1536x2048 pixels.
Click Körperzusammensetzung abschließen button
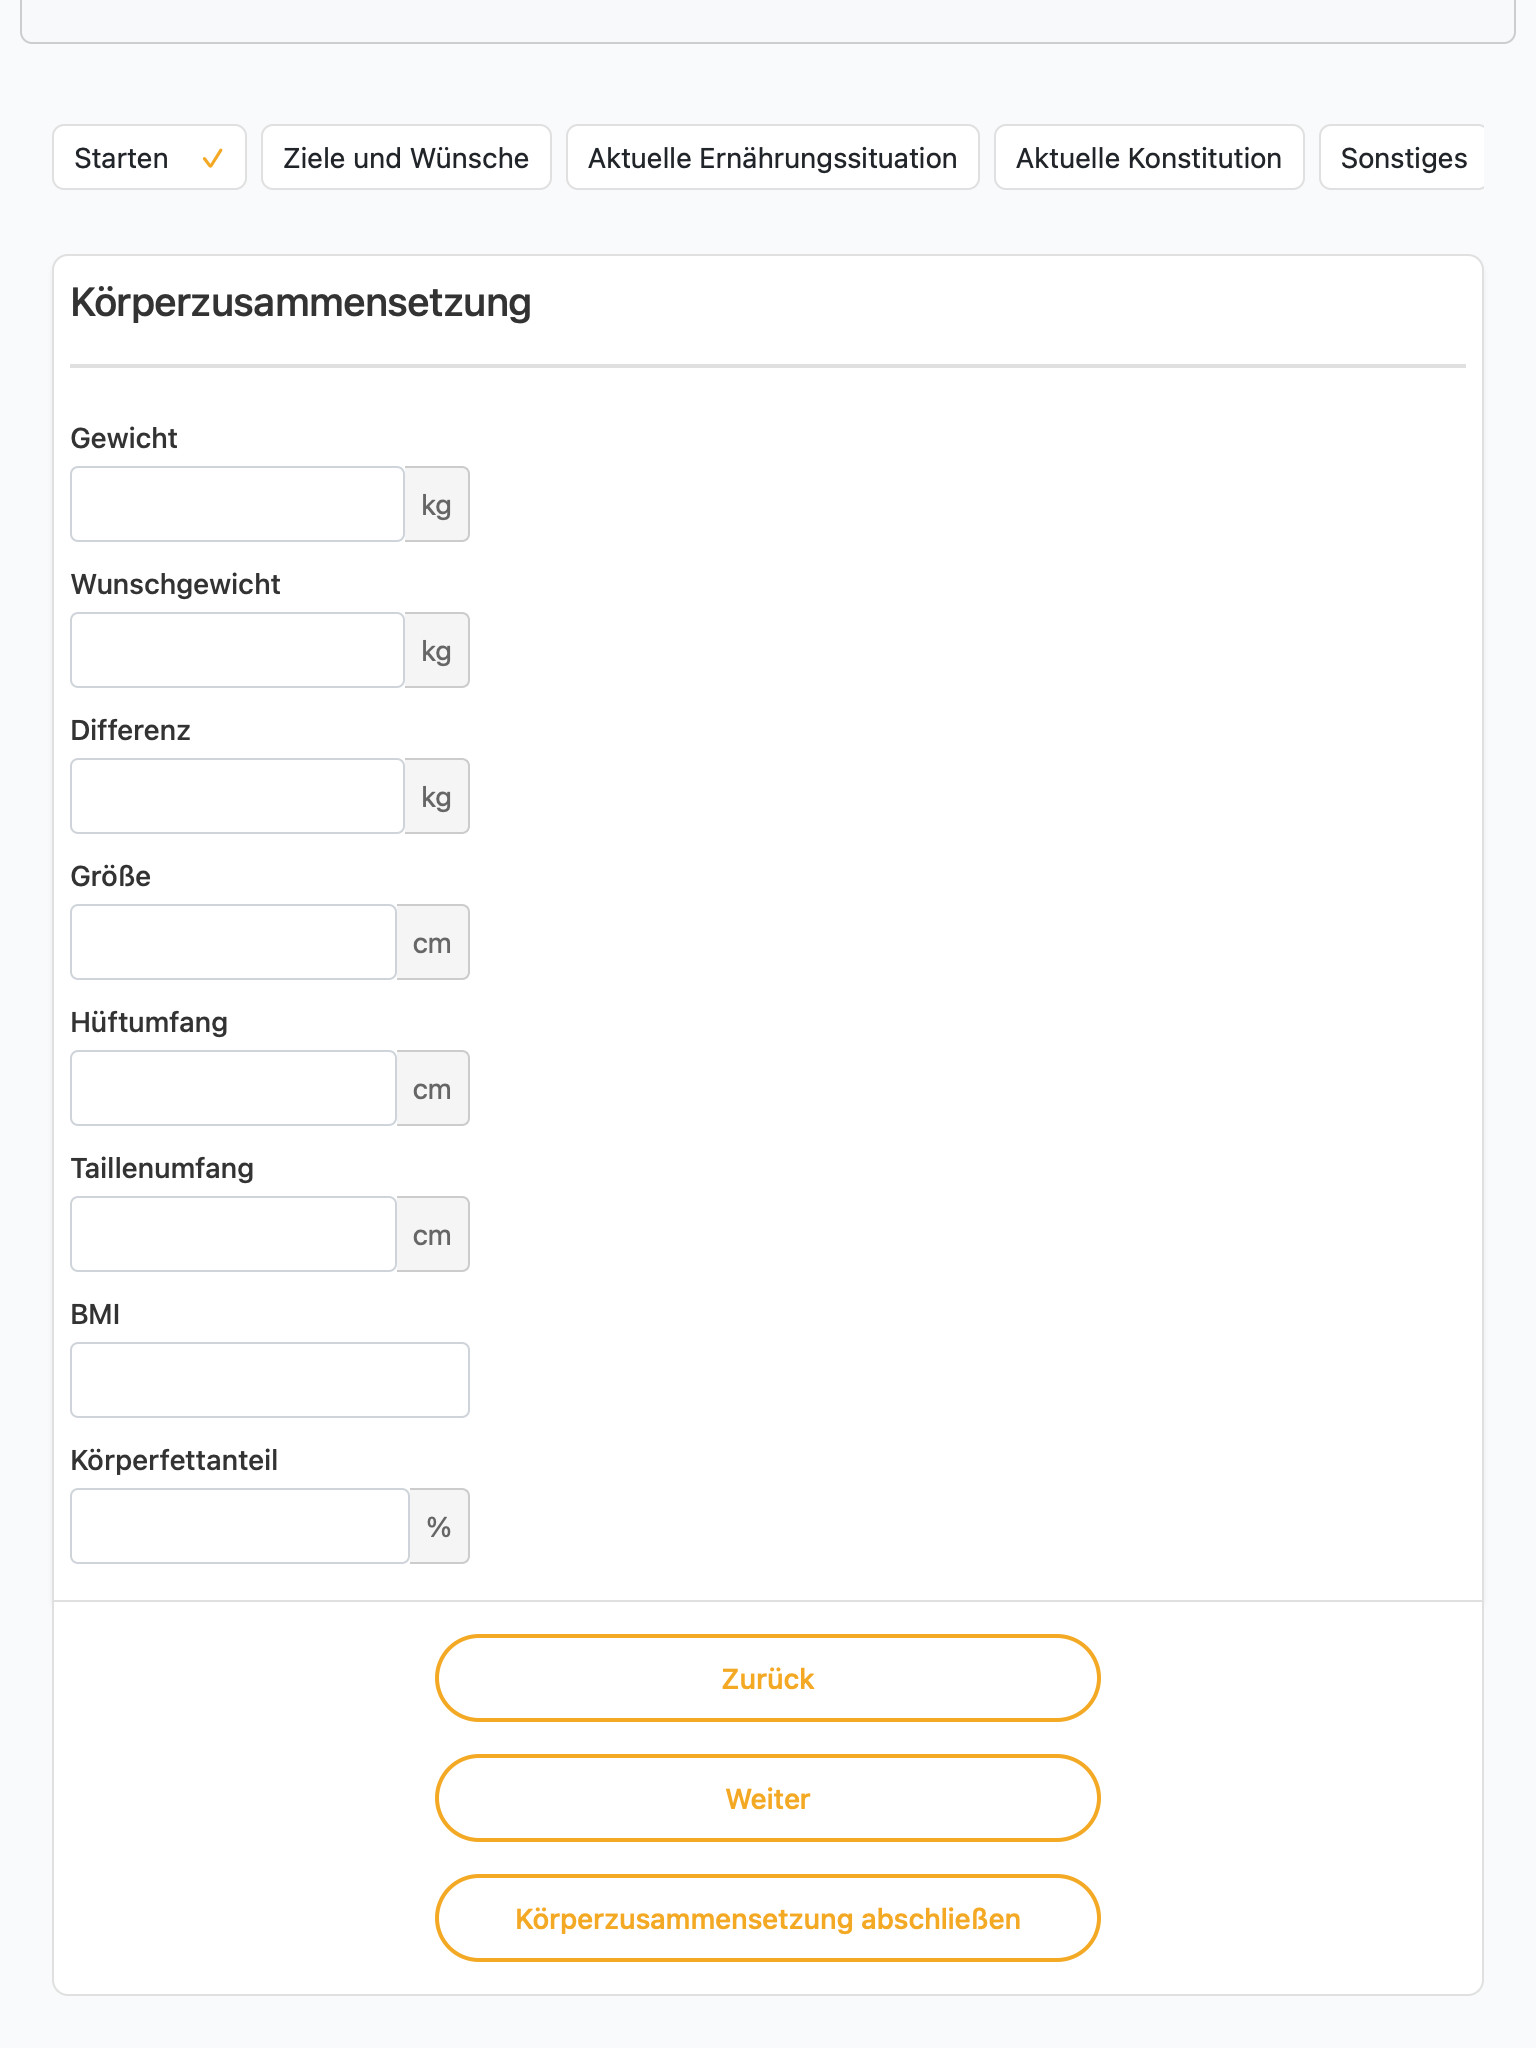tap(768, 1918)
